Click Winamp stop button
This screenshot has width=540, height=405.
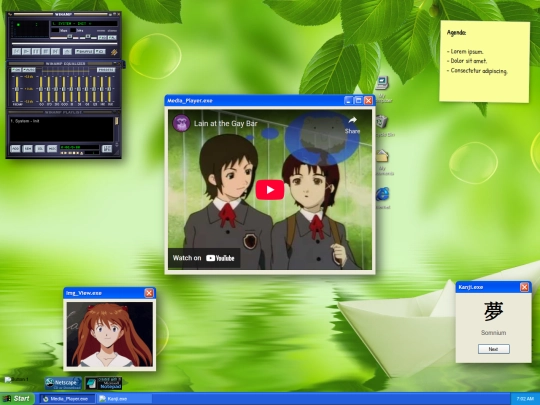[46, 52]
